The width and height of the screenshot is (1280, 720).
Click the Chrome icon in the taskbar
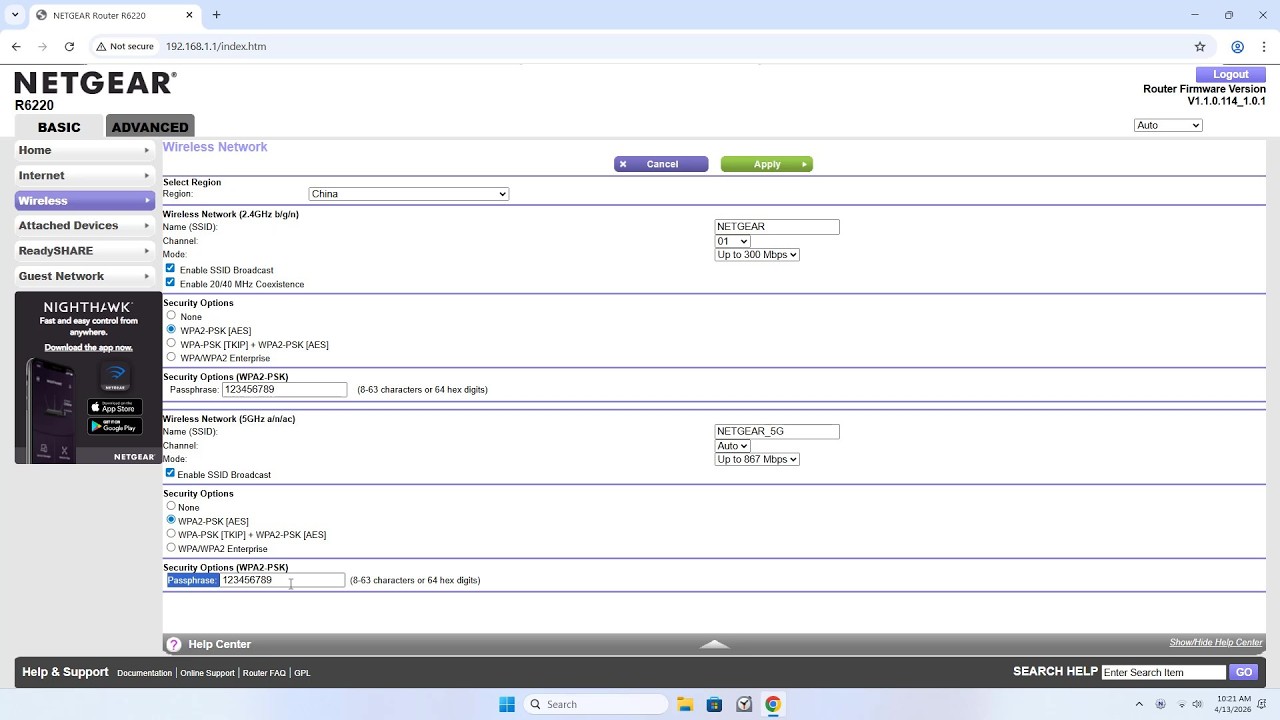773,704
